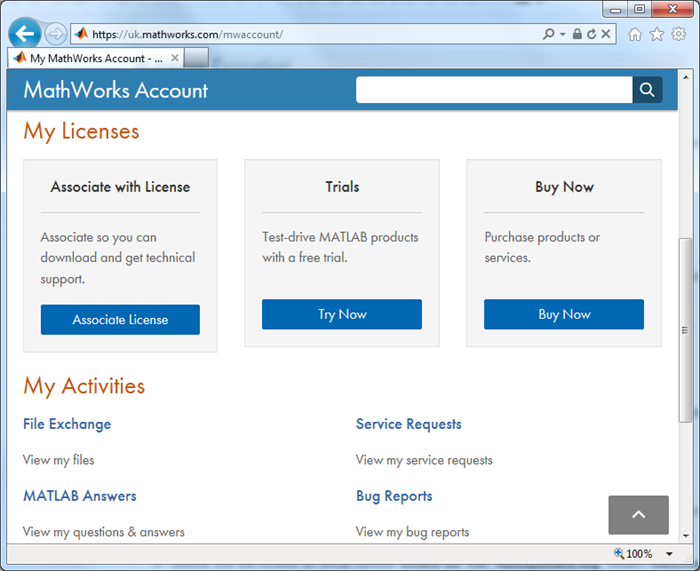The width and height of the screenshot is (700, 571).
Task: Click the vertical page scrollbar thumb
Action: coord(685,330)
